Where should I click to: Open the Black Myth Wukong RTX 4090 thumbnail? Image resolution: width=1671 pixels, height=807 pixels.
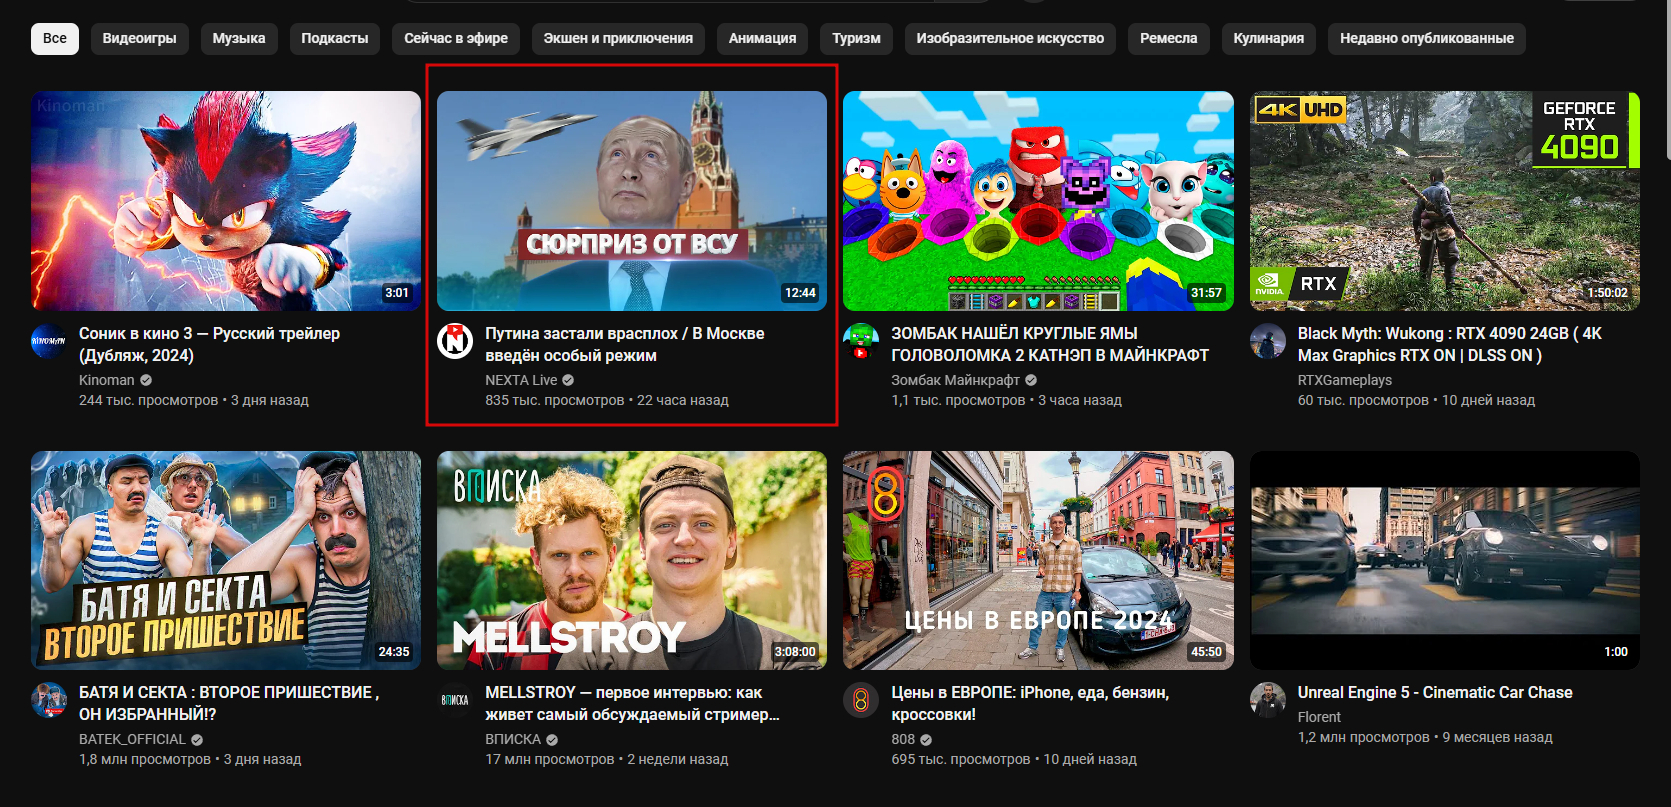(1445, 201)
